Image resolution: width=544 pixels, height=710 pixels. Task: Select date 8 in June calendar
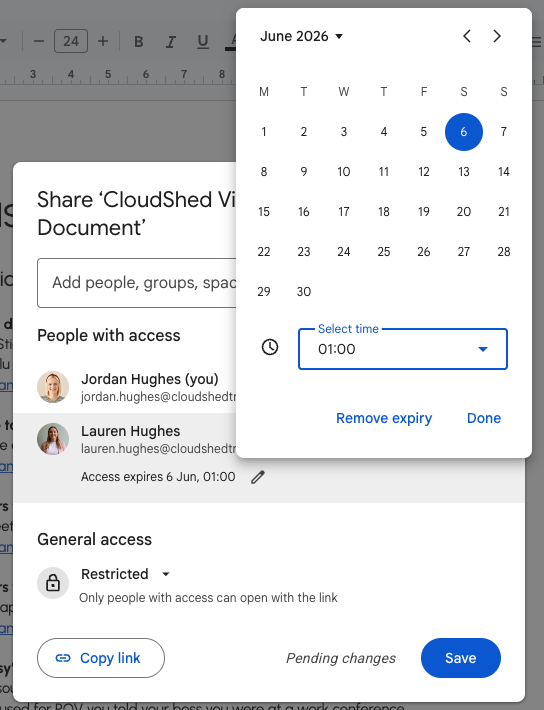pos(264,172)
